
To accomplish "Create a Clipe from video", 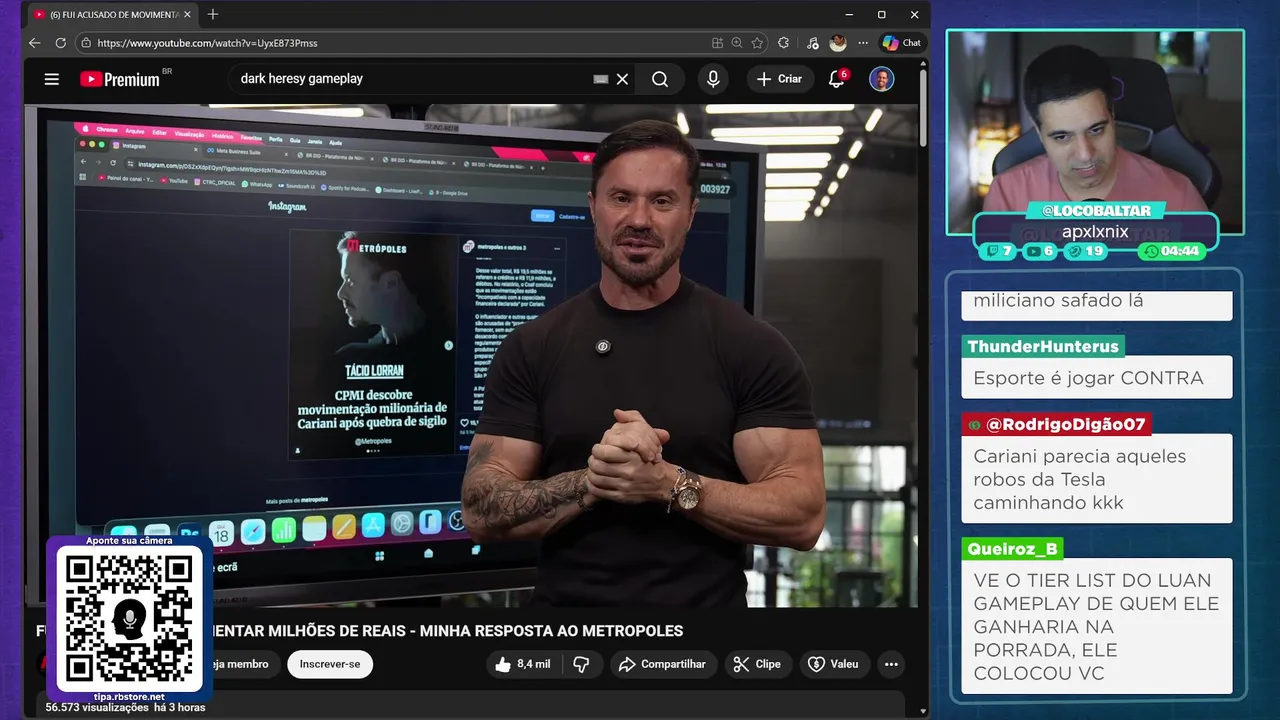I will 757,664.
